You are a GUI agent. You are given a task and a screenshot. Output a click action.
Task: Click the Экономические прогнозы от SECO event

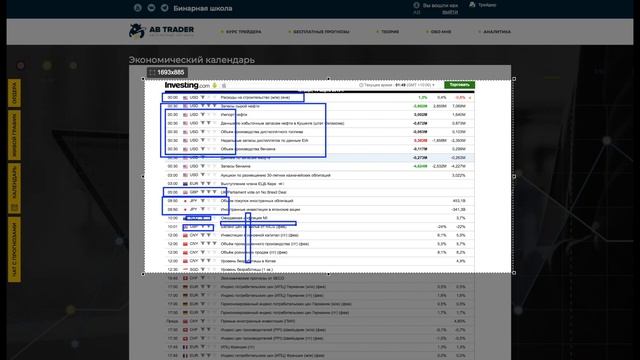point(252,278)
